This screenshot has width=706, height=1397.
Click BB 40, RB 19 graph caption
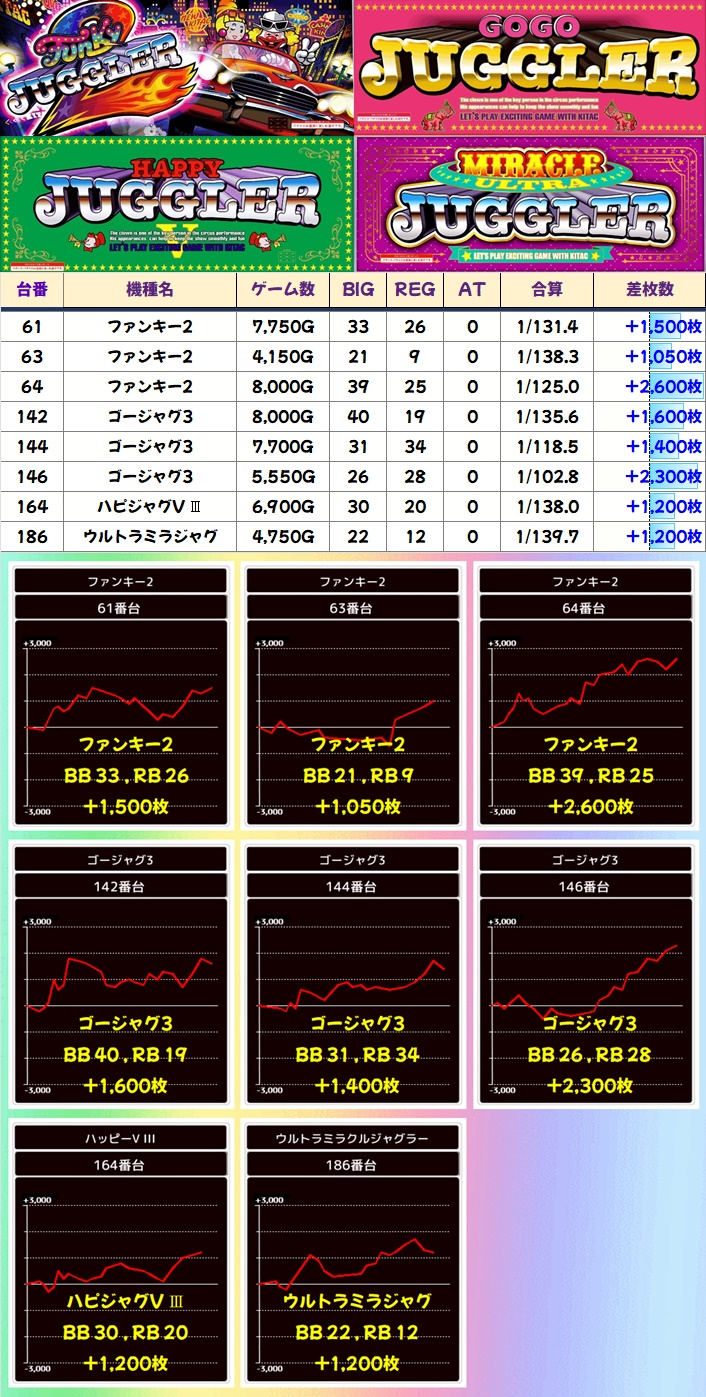[x=125, y=1055]
